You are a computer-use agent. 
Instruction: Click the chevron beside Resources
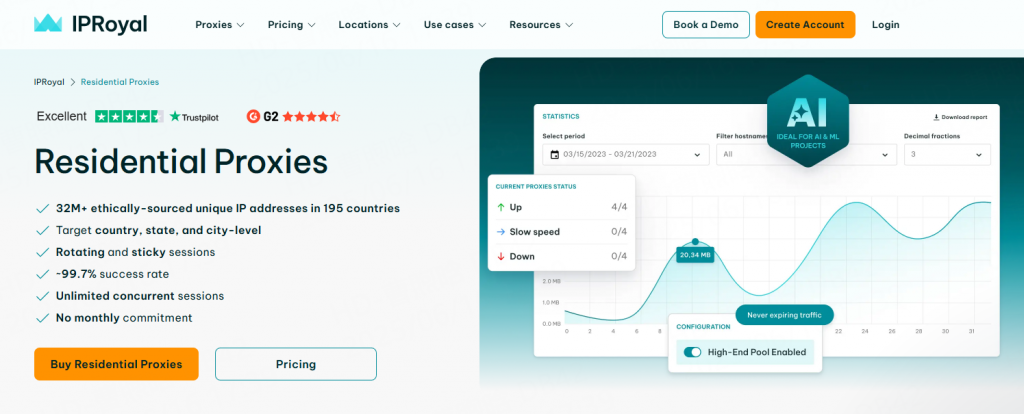point(569,25)
